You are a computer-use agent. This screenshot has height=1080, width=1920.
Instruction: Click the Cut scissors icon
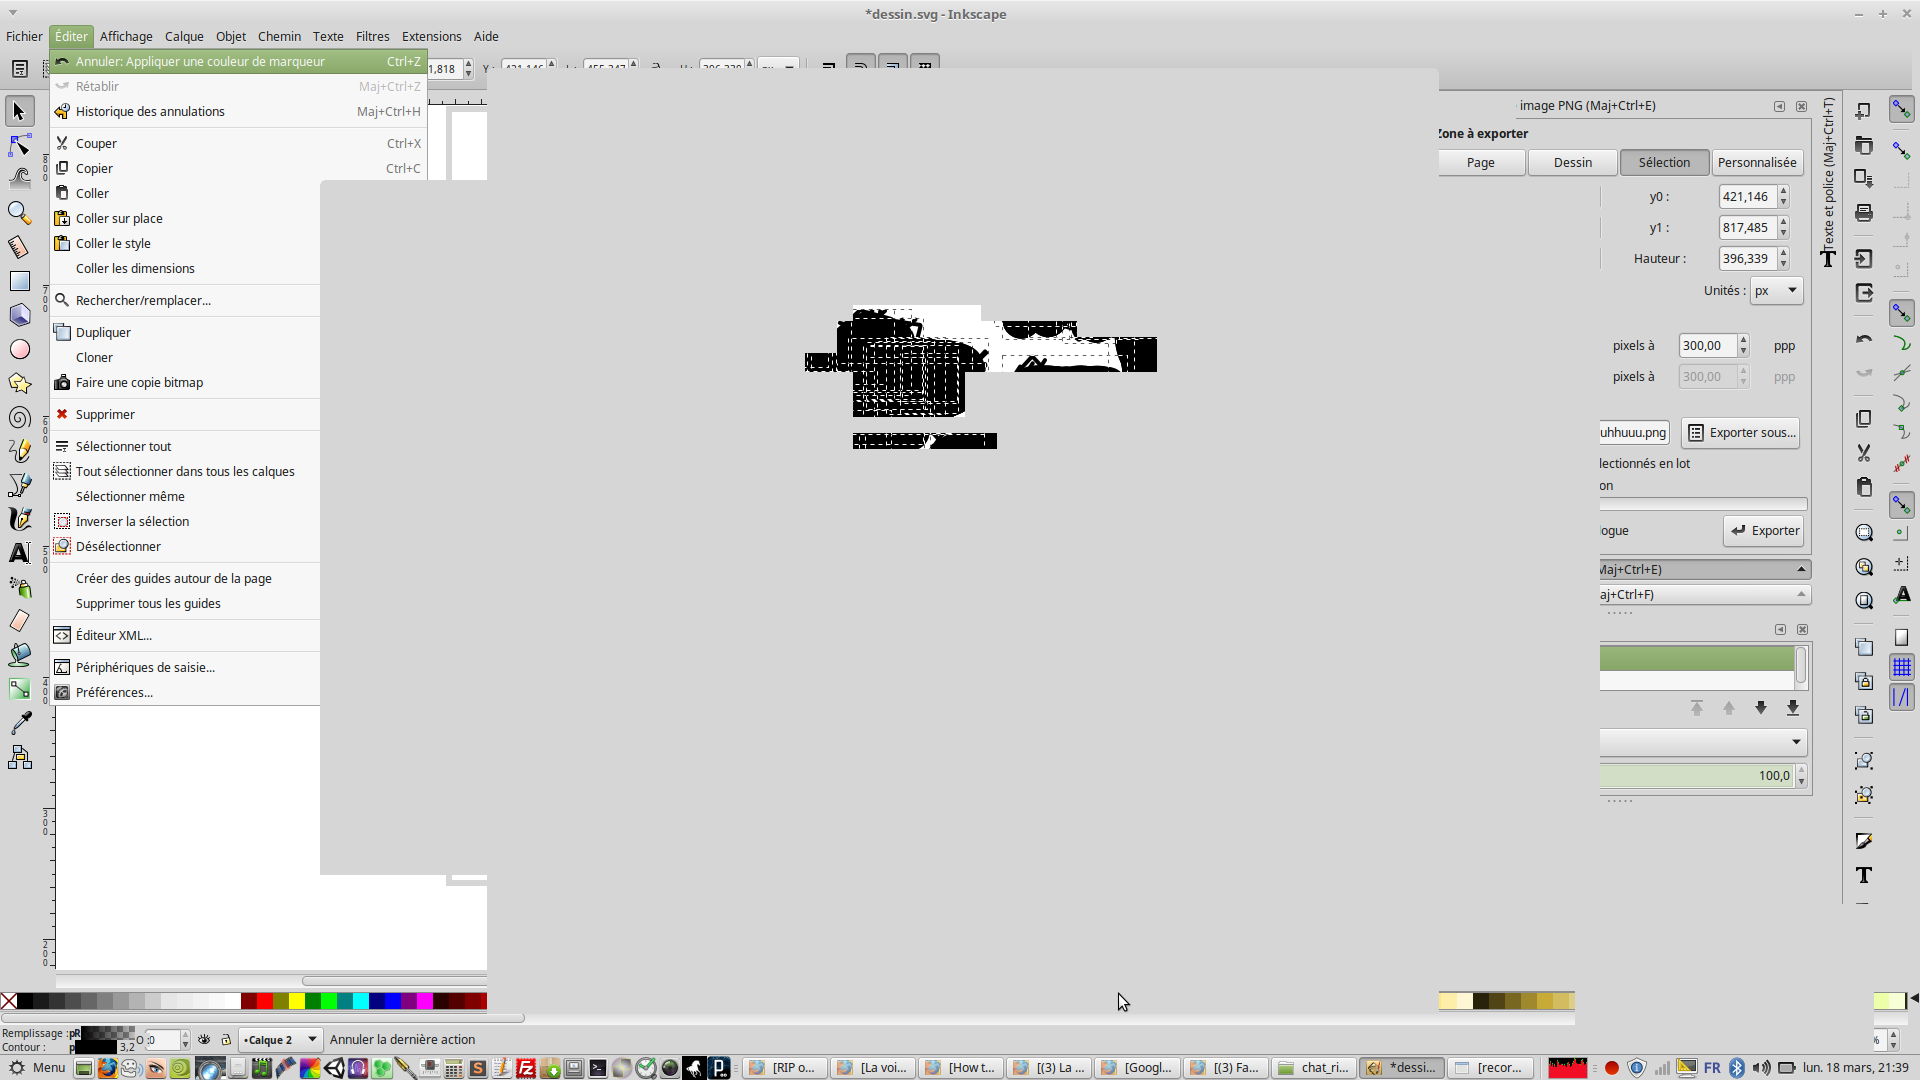coord(1863,453)
